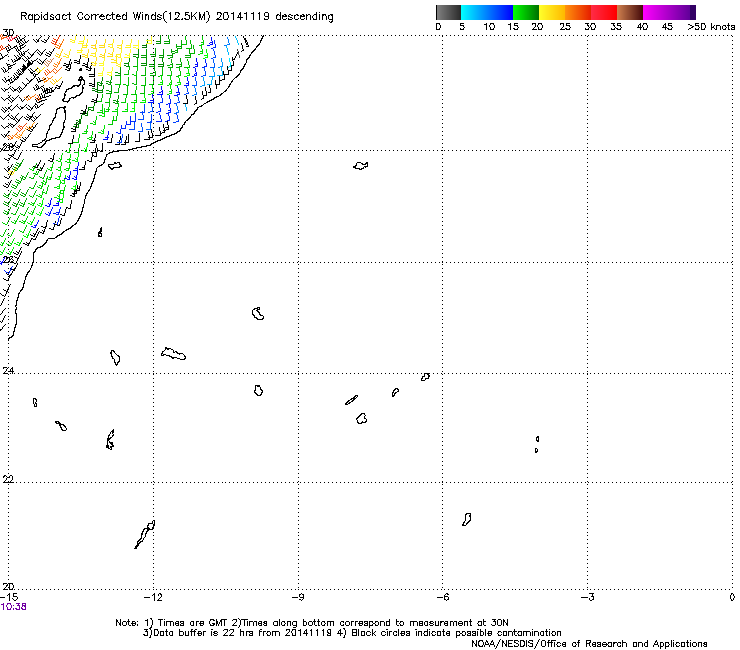740x650 pixels.
Task: Click the 'Data buffer is 22 hrs' note line
Action: coord(352,633)
